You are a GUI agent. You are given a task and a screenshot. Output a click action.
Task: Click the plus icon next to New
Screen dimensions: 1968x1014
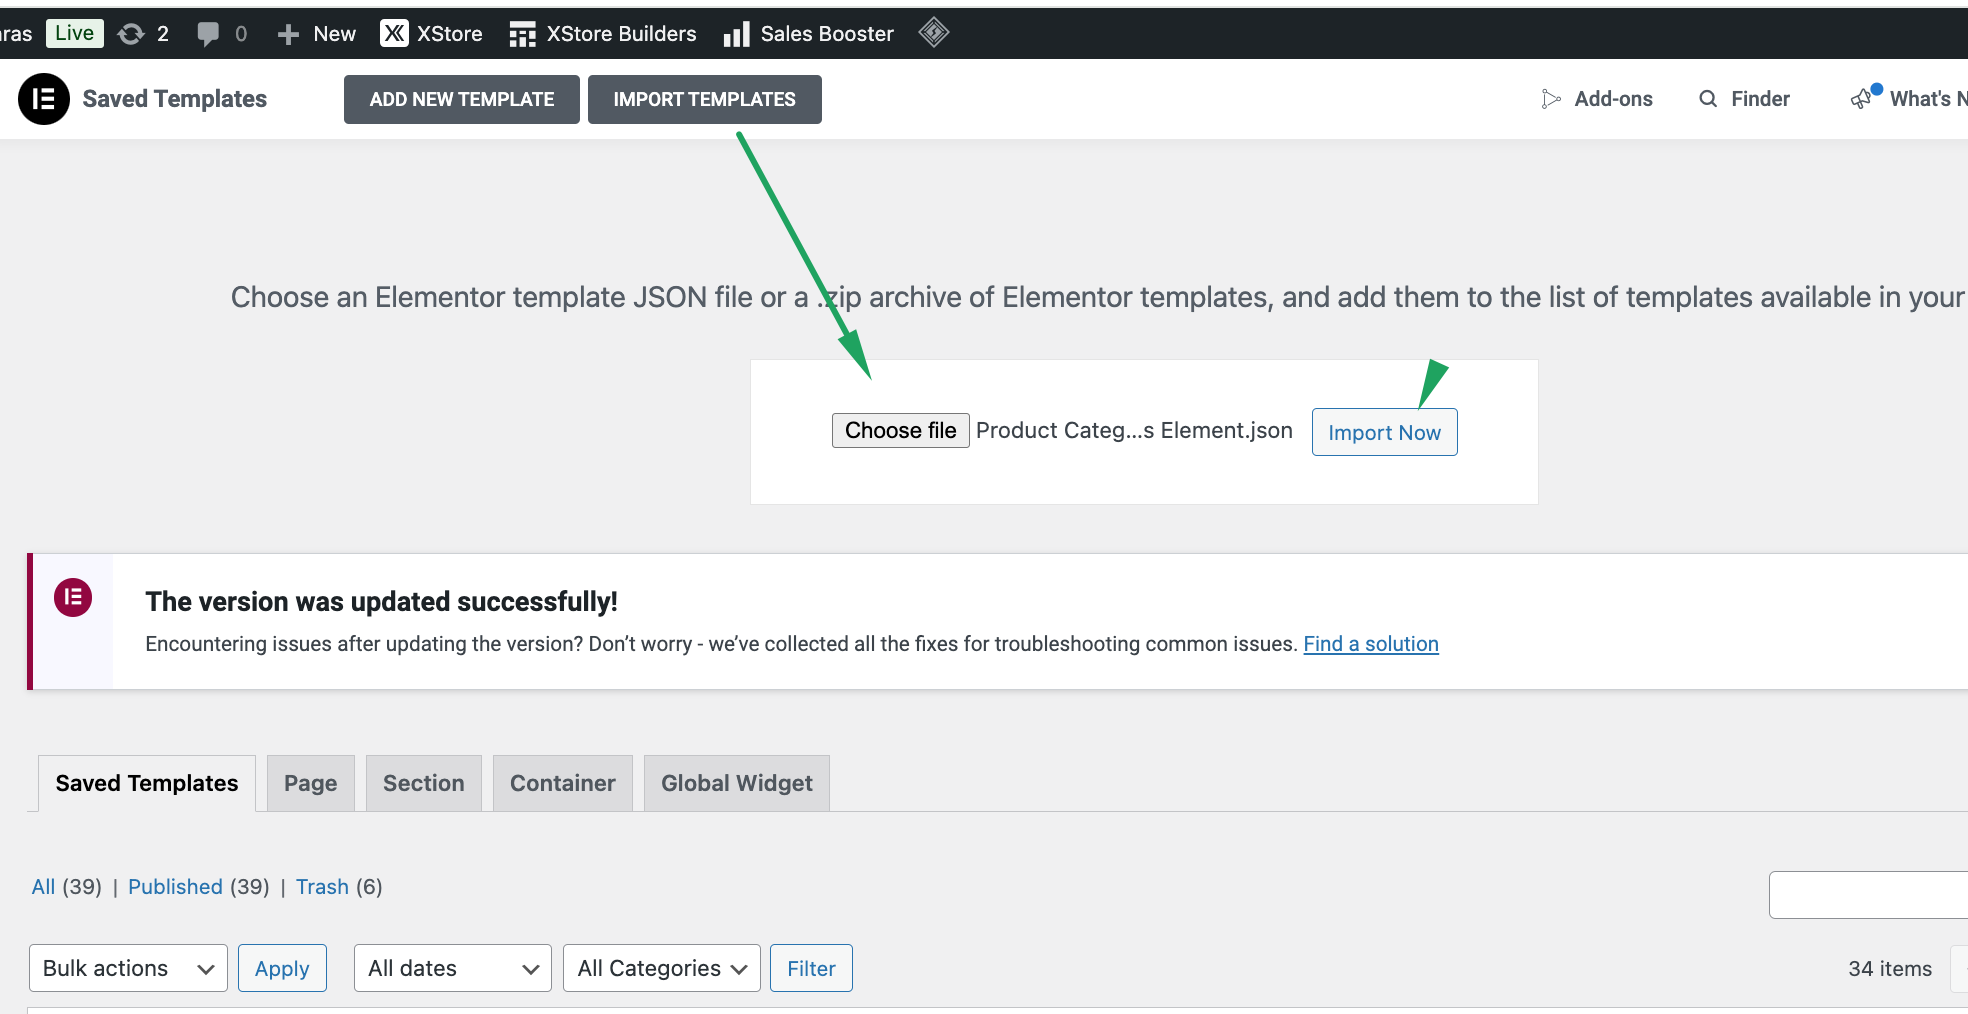pyautogui.click(x=288, y=34)
